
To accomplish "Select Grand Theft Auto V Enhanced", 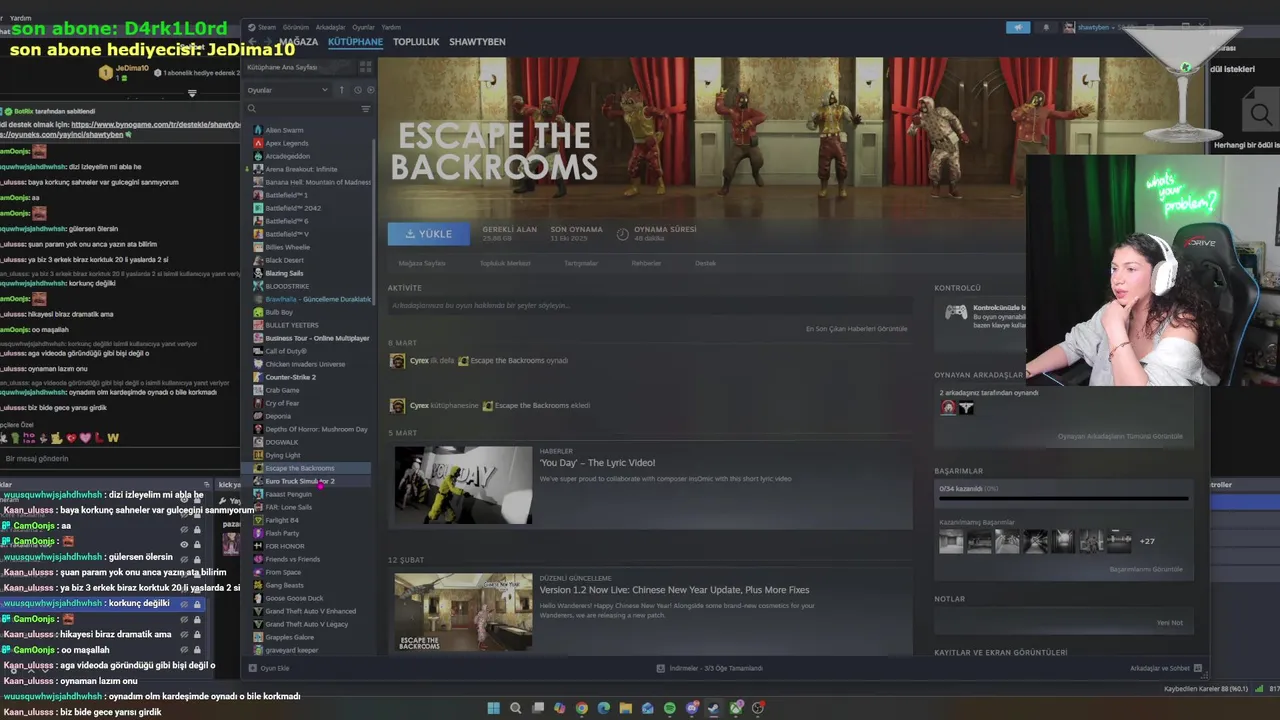I will pyautogui.click(x=310, y=611).
